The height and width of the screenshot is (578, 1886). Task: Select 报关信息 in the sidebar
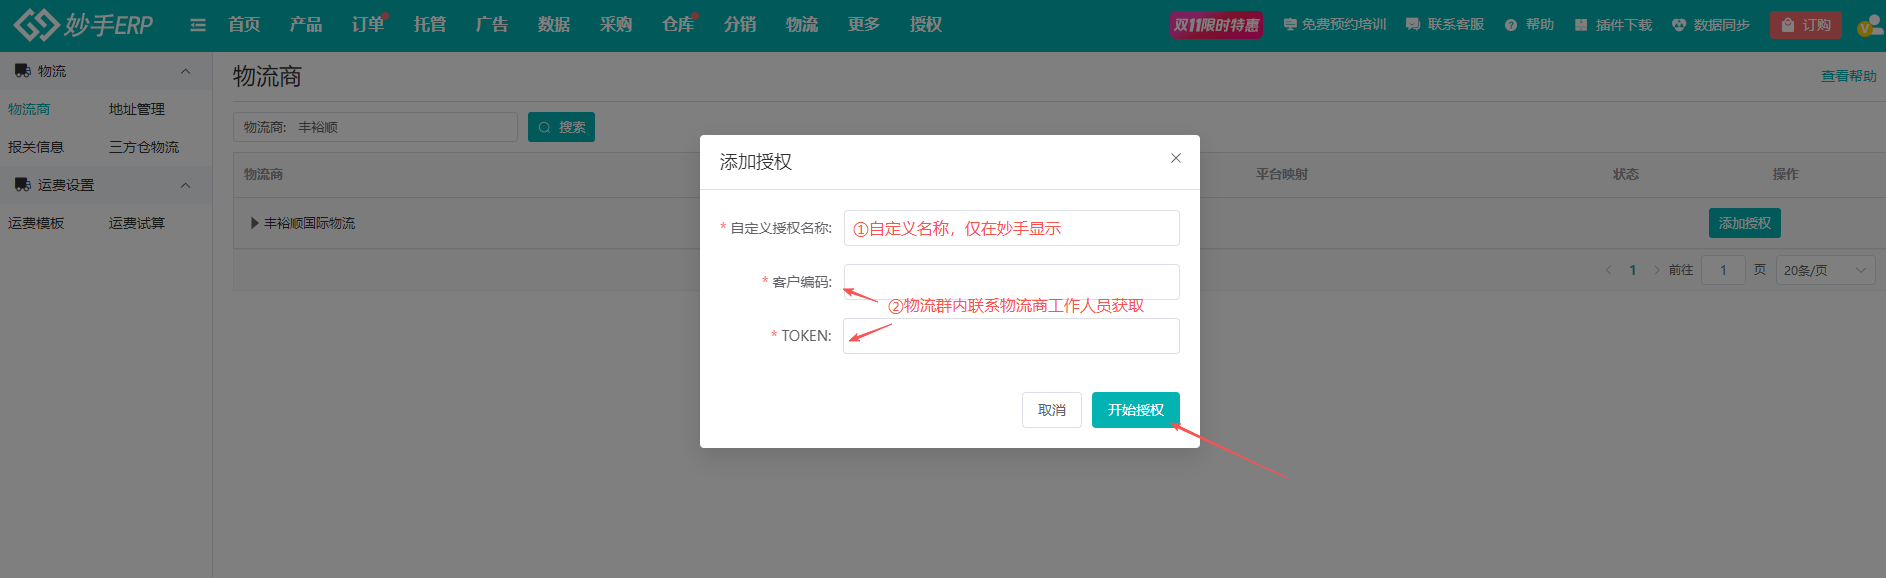[36, 147]
